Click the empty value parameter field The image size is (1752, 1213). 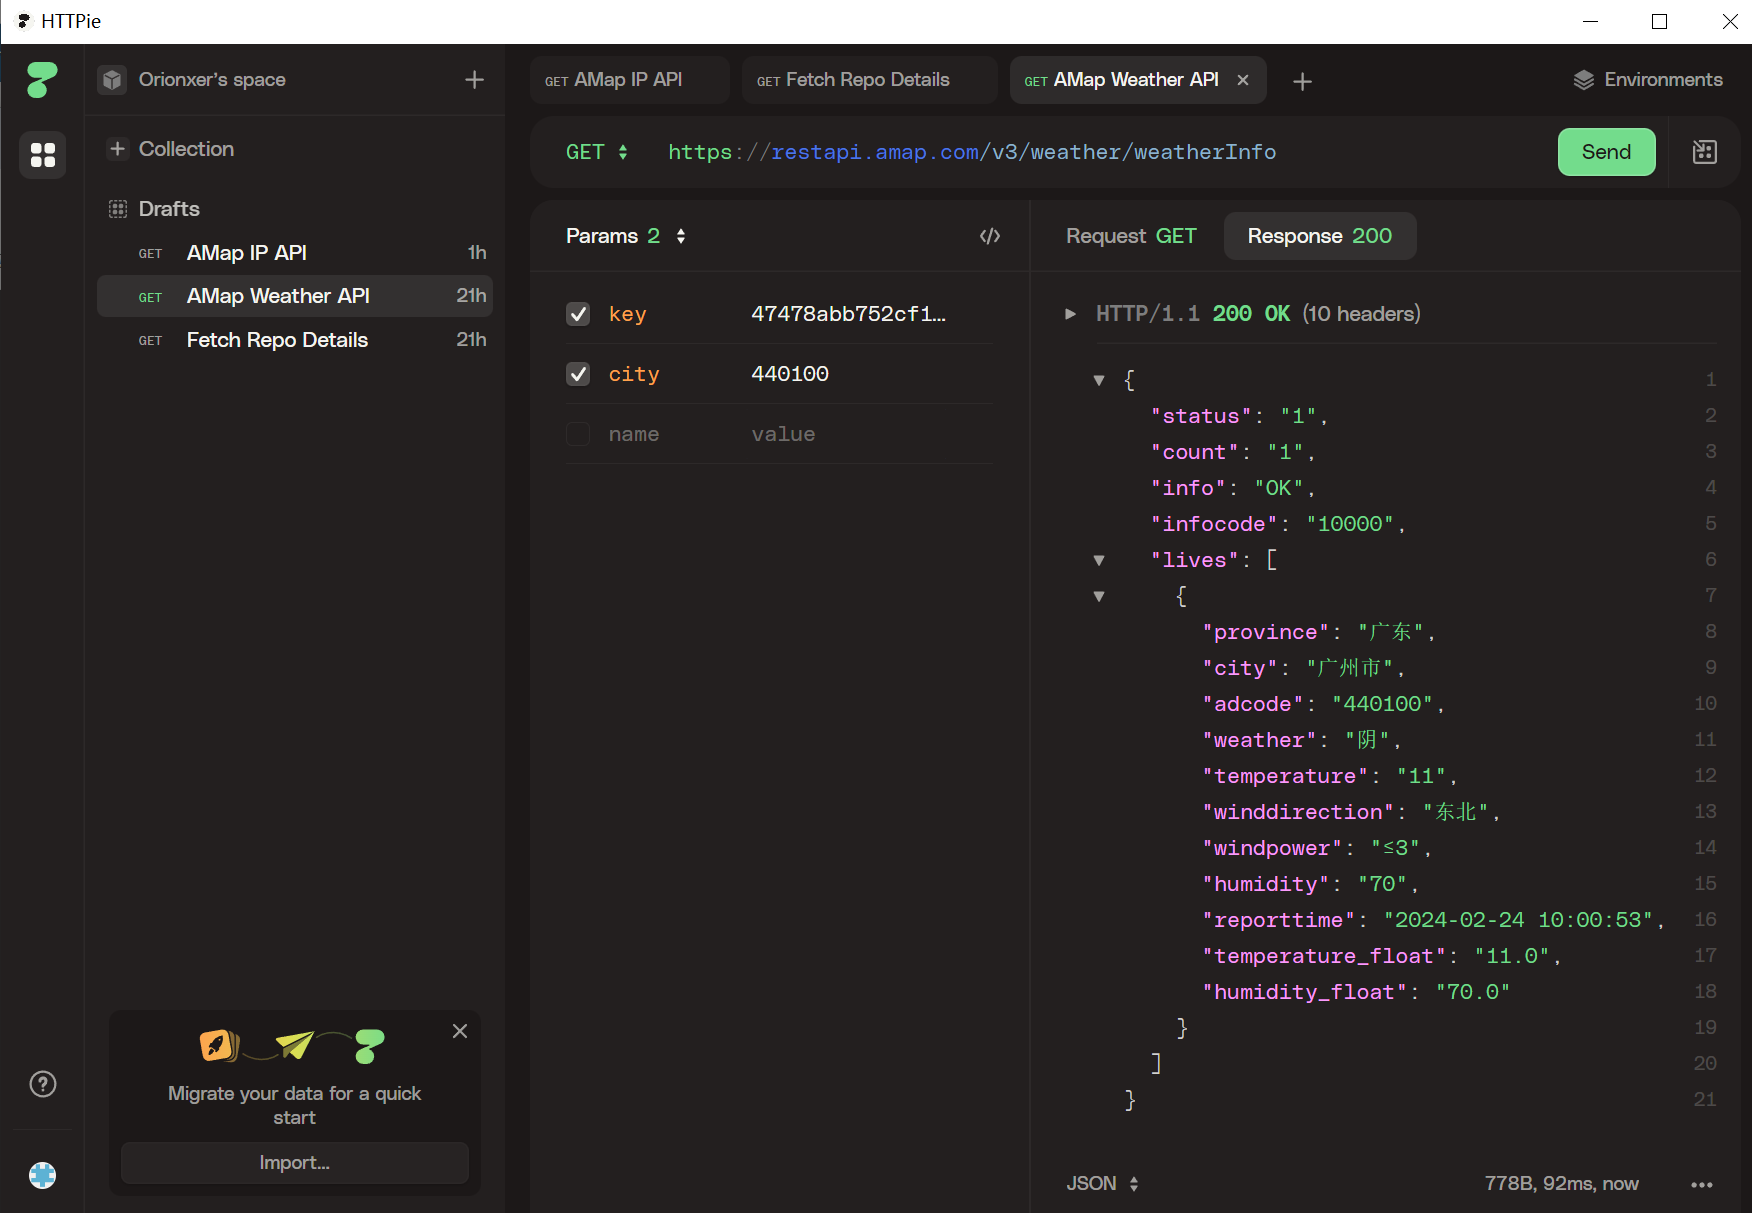[784, 434]
